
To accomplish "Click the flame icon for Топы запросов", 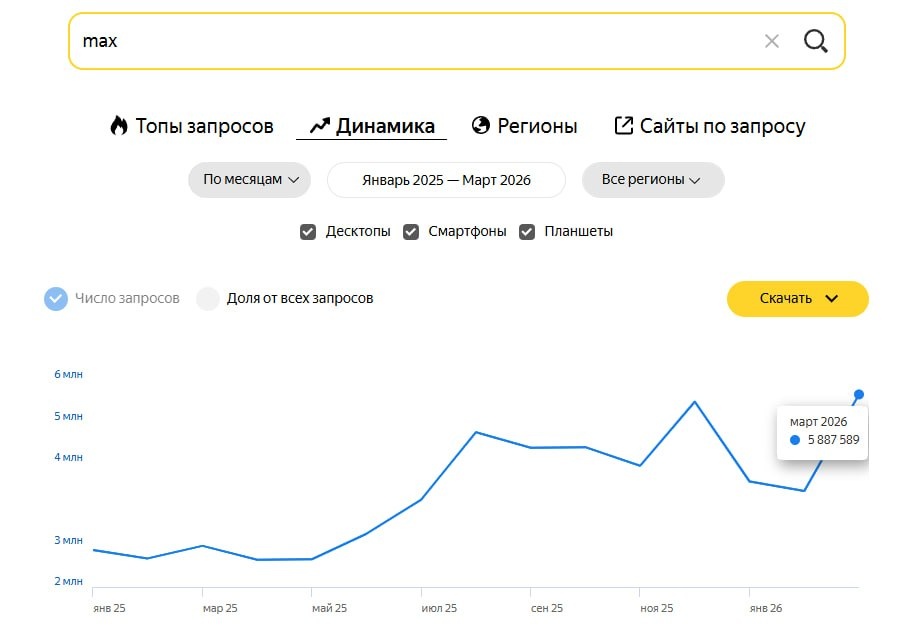I will [x=119, y=126].
